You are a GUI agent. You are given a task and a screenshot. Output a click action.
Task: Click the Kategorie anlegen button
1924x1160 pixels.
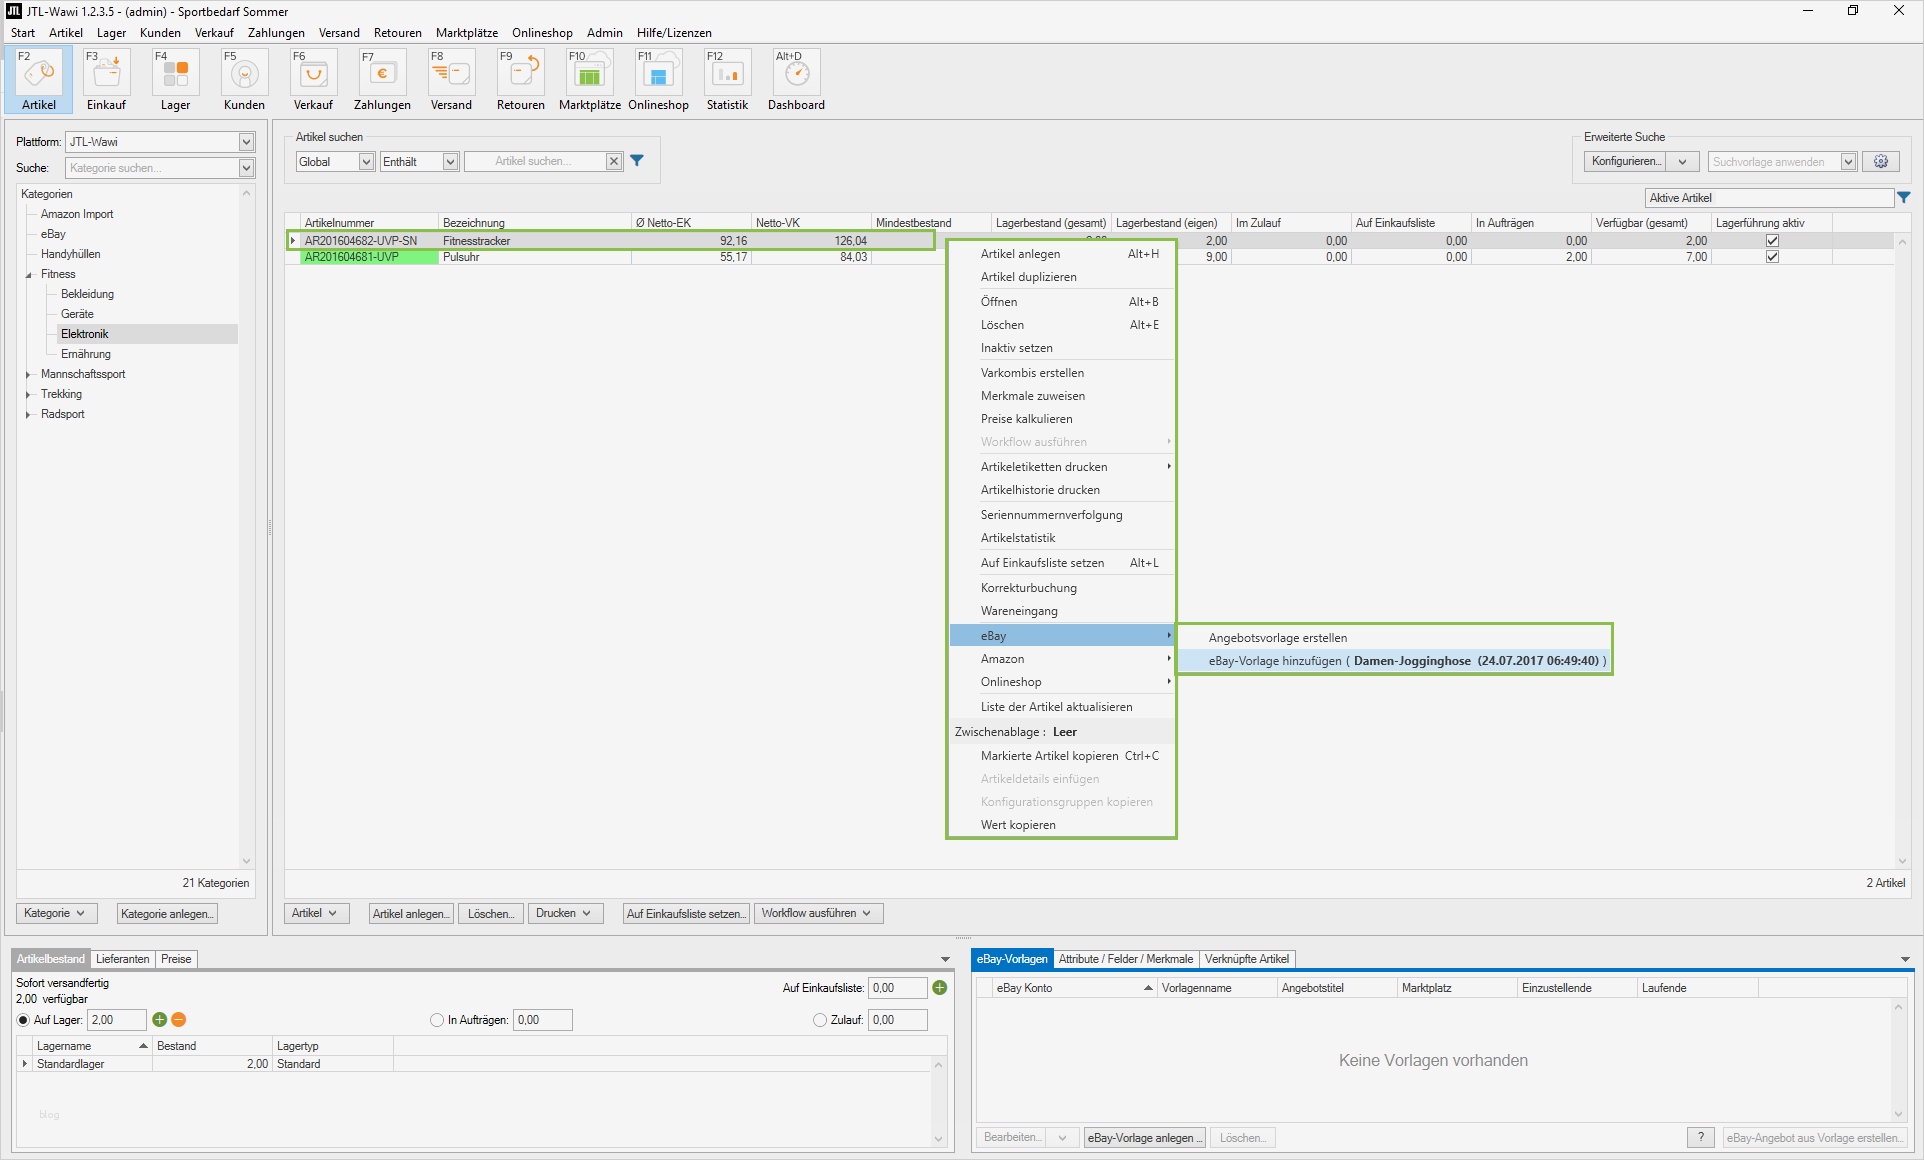167,913
